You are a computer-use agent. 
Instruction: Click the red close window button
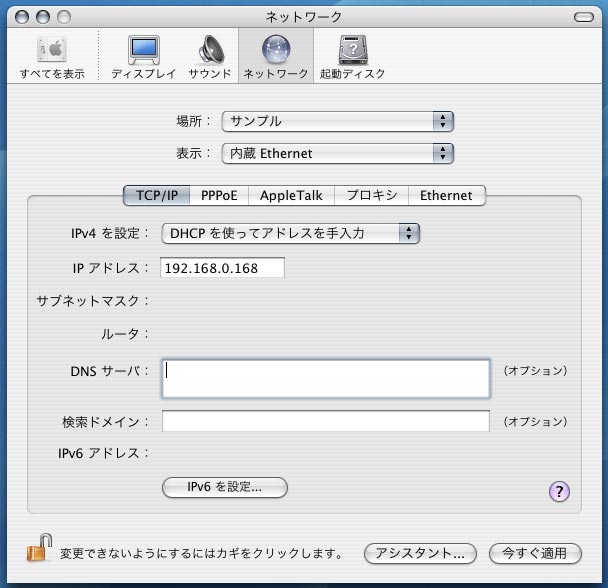click(x=22, y=17)
